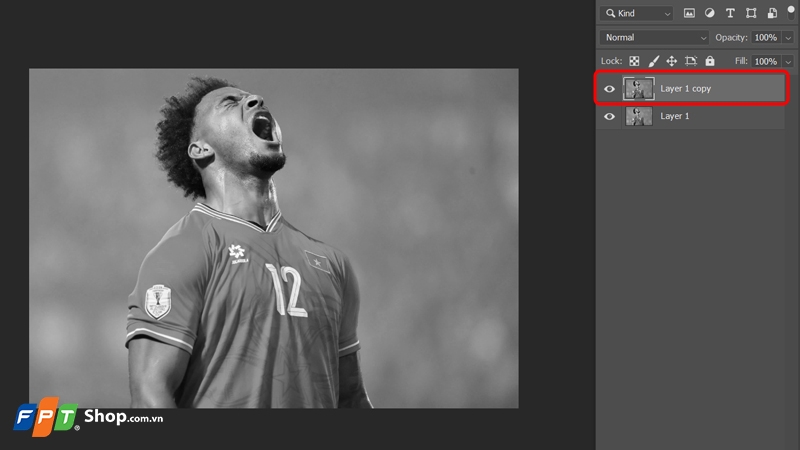Filter layers by adjustment layer icon
800x450 pixels.
tap(710, 13)
